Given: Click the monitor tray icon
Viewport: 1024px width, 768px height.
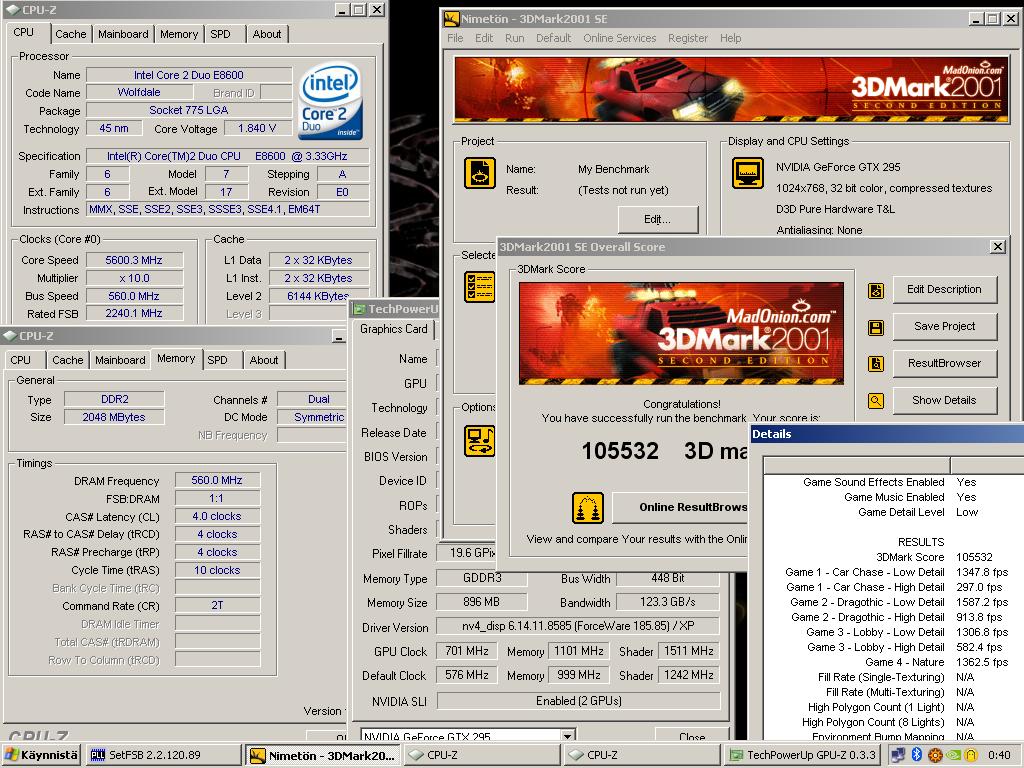Looking at the screenshot, I should coord(898,754).
